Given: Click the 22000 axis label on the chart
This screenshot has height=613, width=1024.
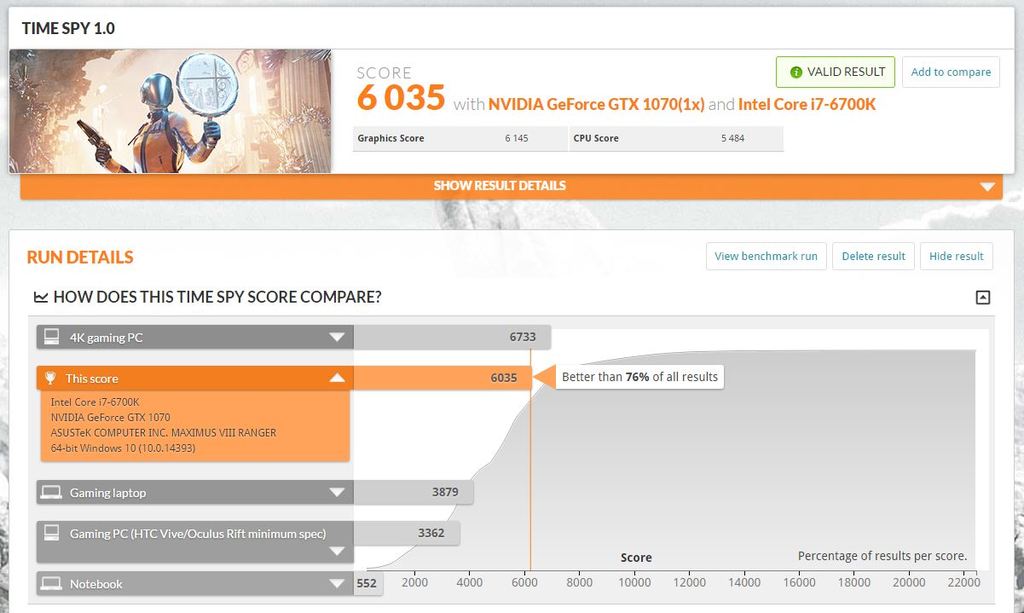Looking at the screenshot, I should pyautogui.click(x=964, y=582).
